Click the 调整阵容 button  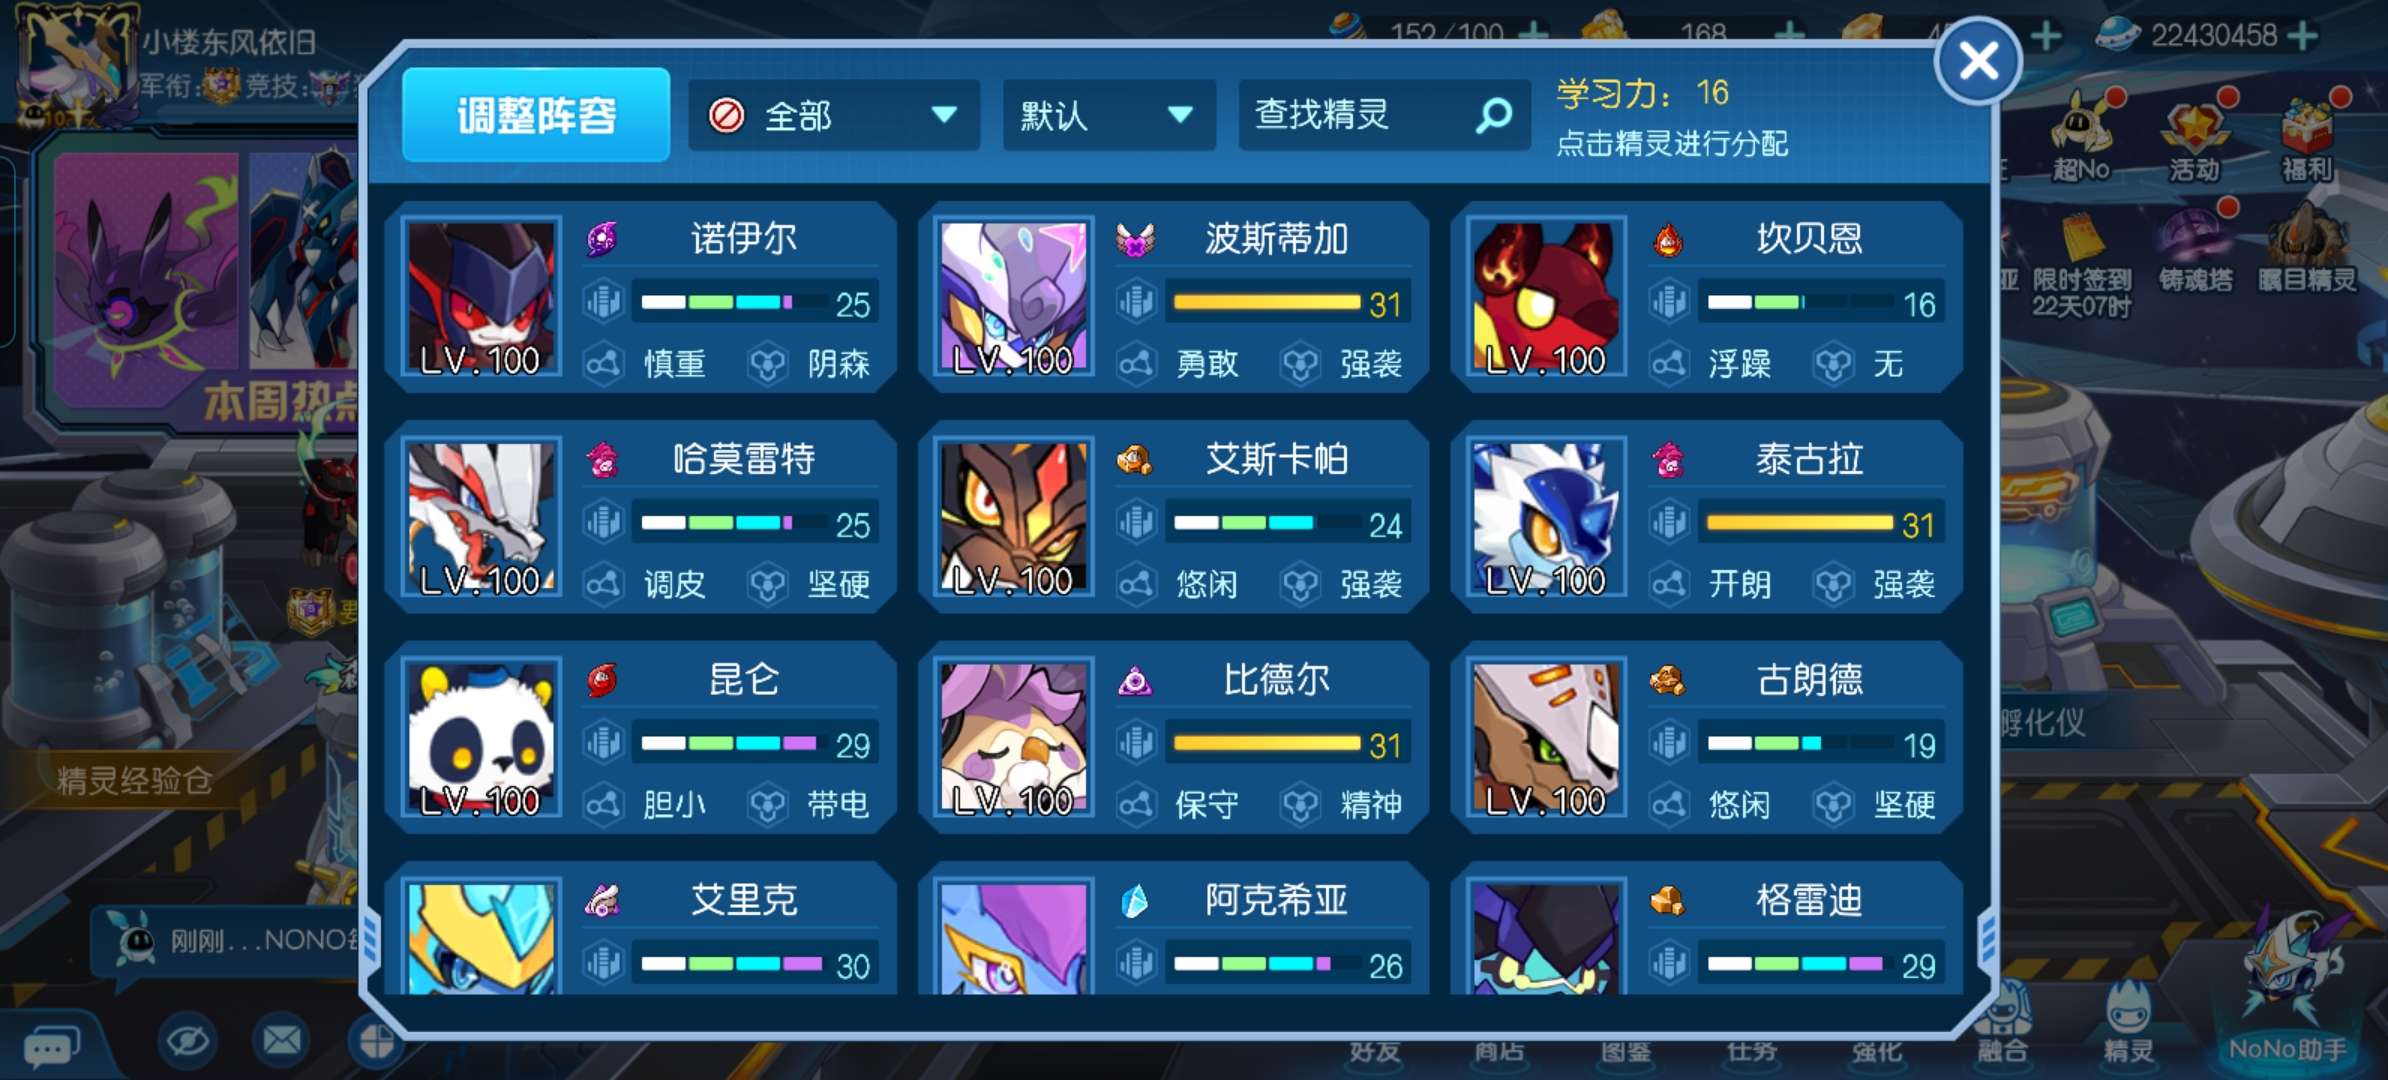pos(536,115)
